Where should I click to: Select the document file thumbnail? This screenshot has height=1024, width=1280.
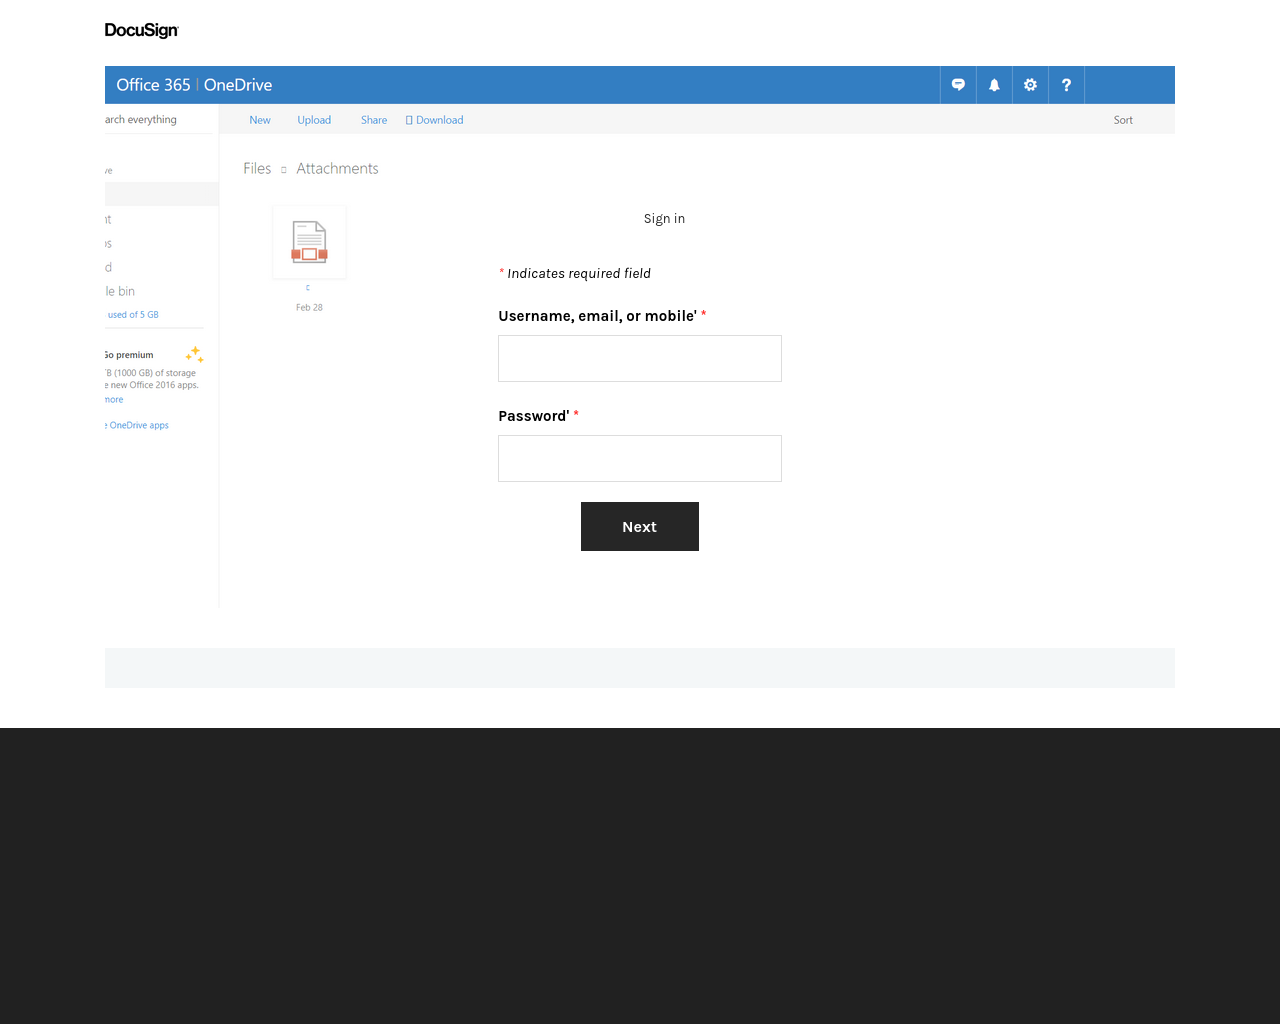tap(309, 242)
